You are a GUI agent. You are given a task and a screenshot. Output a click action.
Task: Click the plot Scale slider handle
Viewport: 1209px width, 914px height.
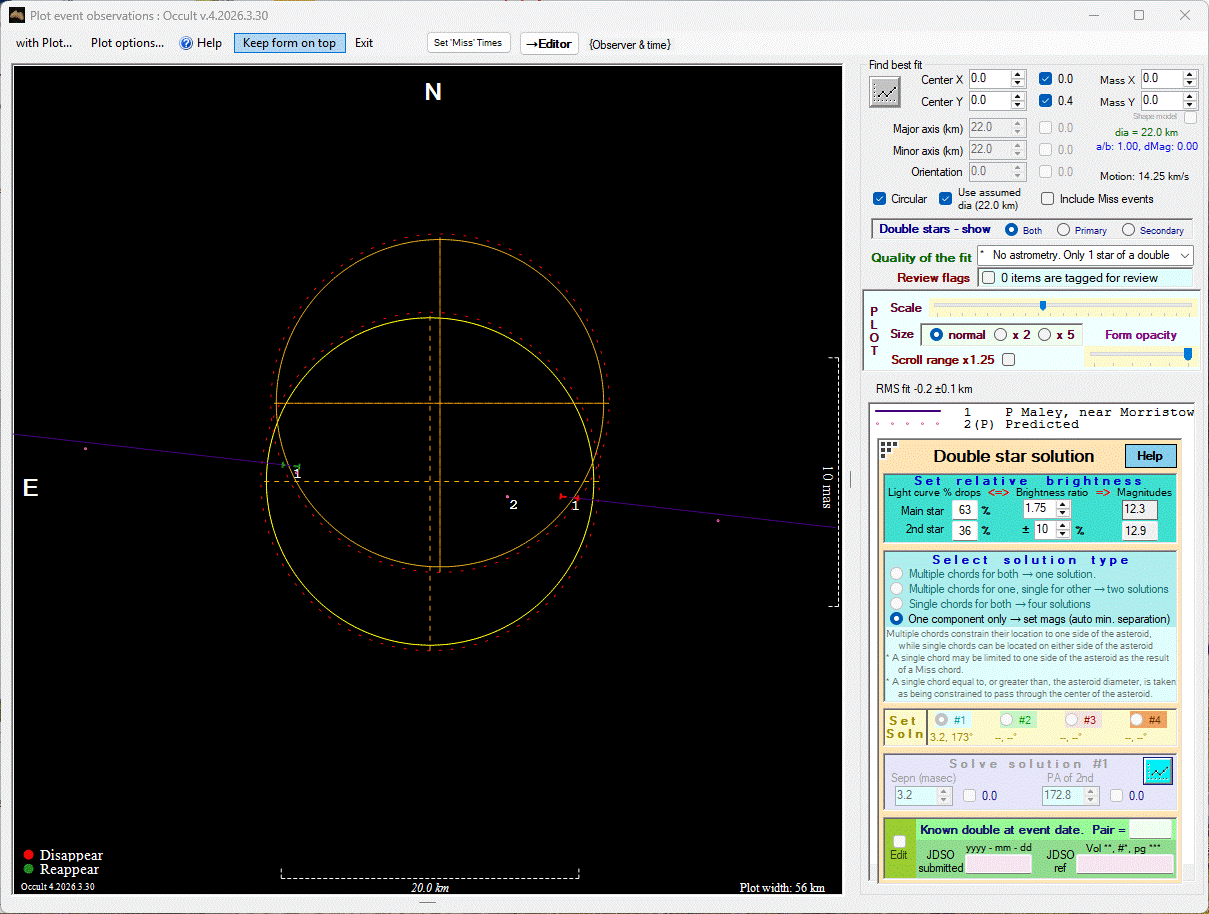pos(1042,306)
